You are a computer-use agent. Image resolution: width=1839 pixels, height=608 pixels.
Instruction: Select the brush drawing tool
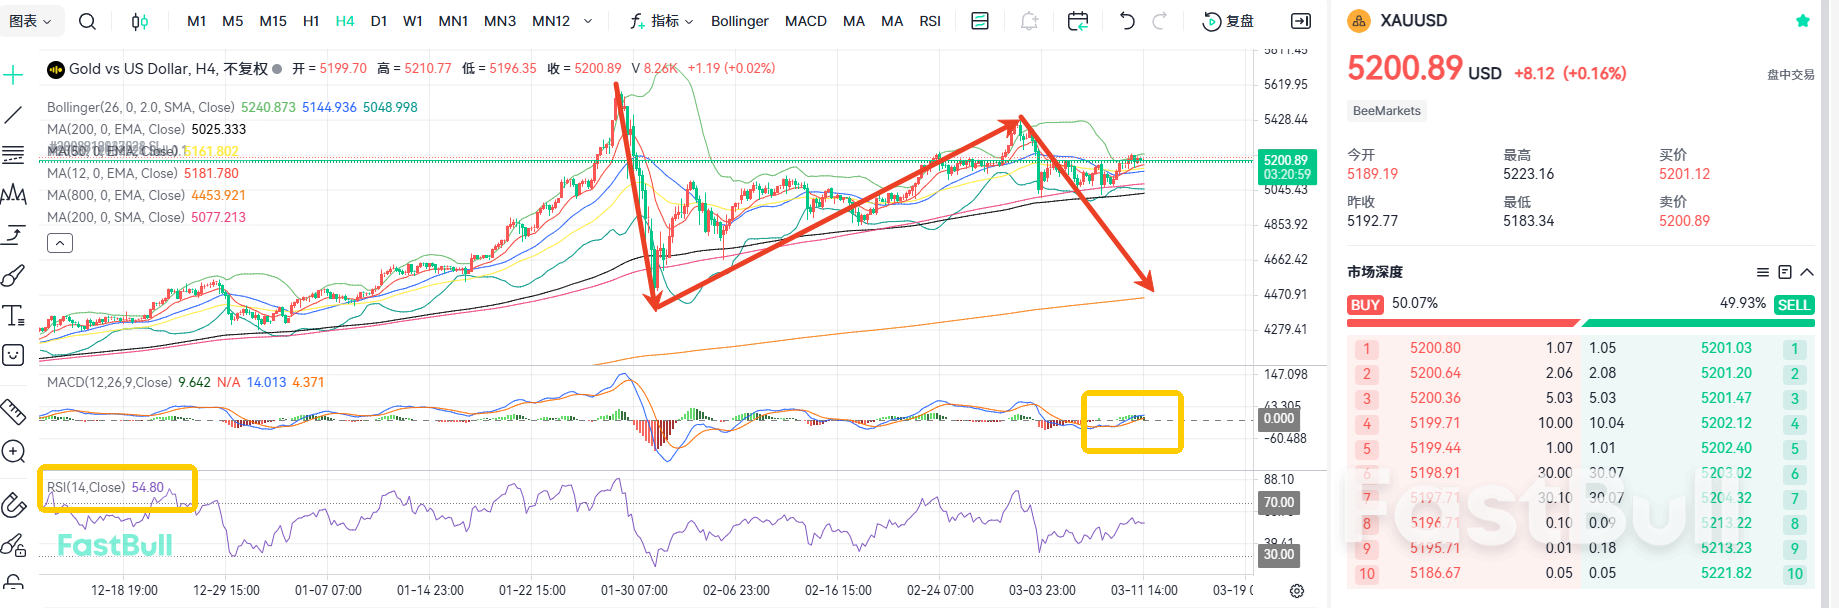coord(14,276)
